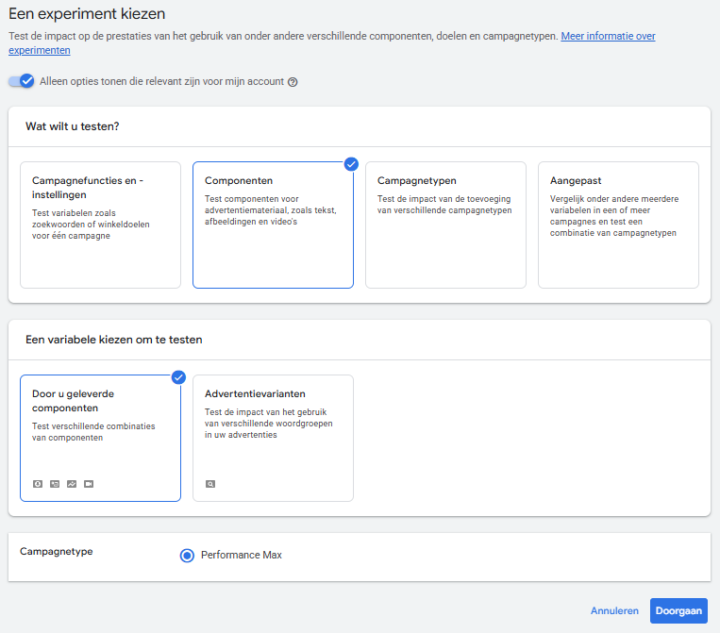Open 'Meer informatie over experimenten' link
The width and height of the screenshot is (720, 633).
[608, 36]
